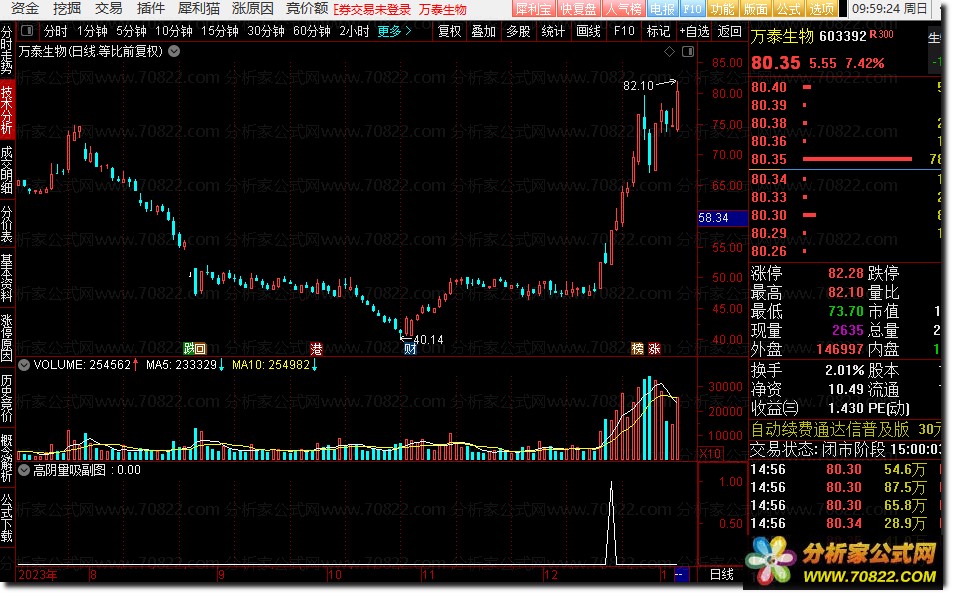Expand the VOLUME indicator chevron

pyautogui.click(x=24, y=365)
